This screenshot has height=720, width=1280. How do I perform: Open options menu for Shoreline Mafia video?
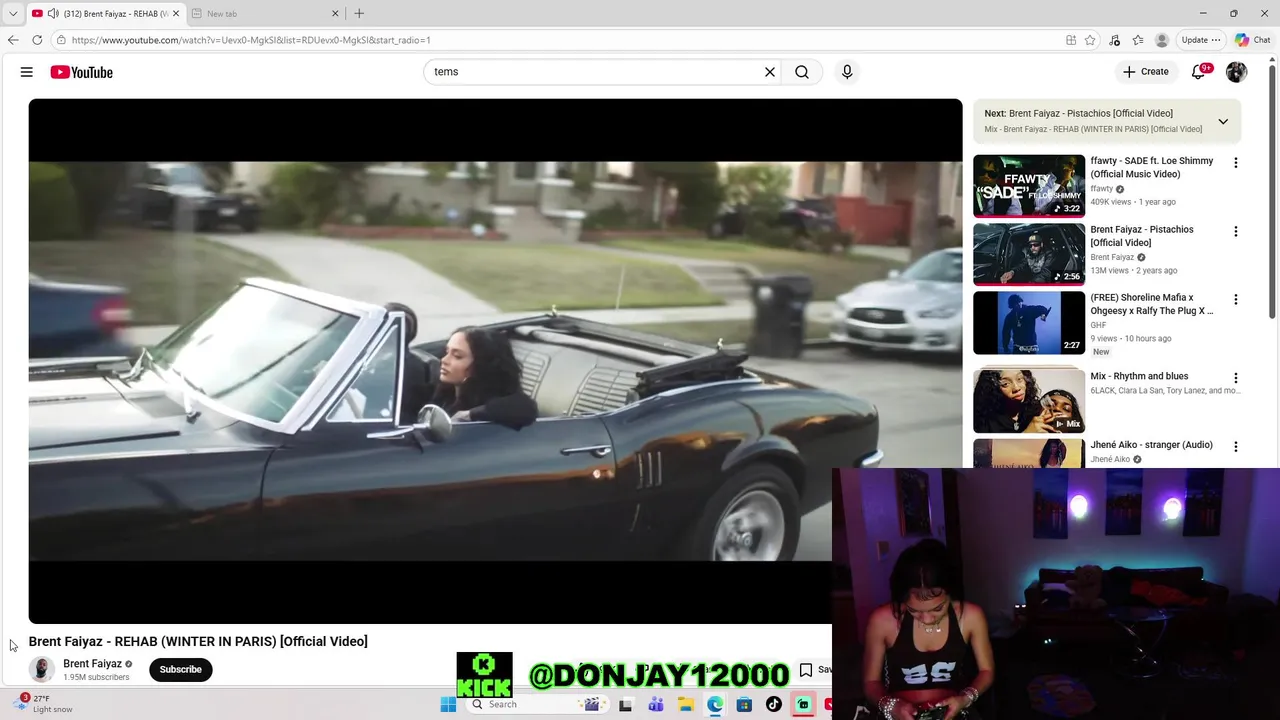1236,300
